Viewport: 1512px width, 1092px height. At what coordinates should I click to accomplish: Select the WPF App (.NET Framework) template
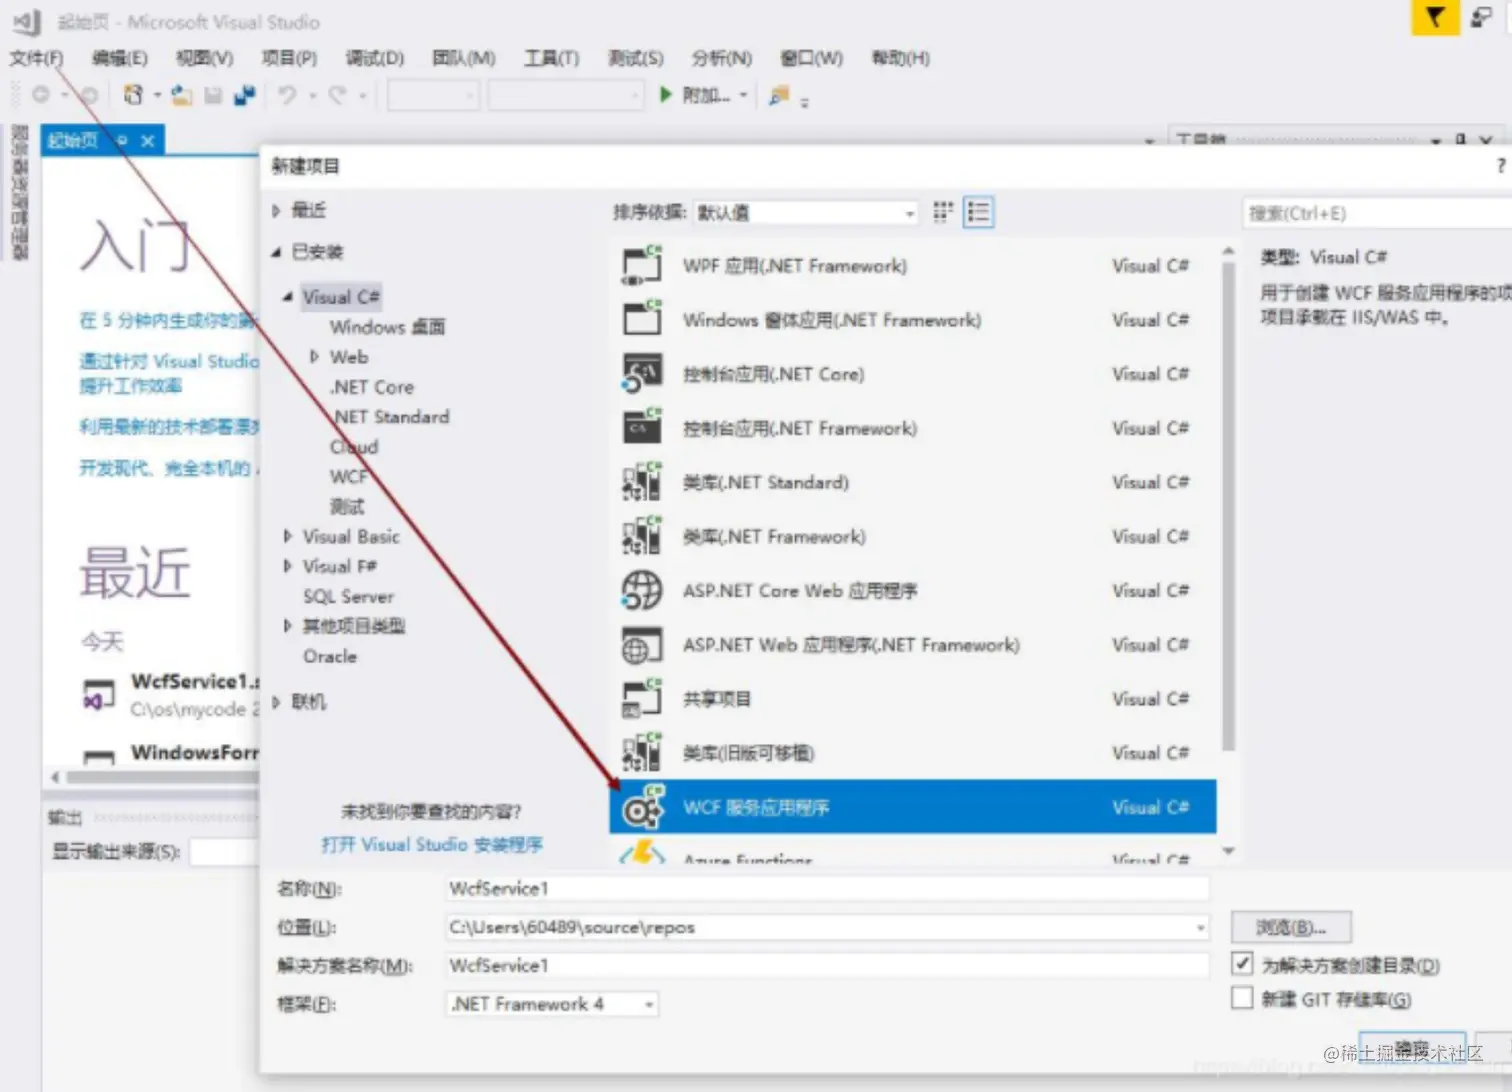(x=912, y=266)
